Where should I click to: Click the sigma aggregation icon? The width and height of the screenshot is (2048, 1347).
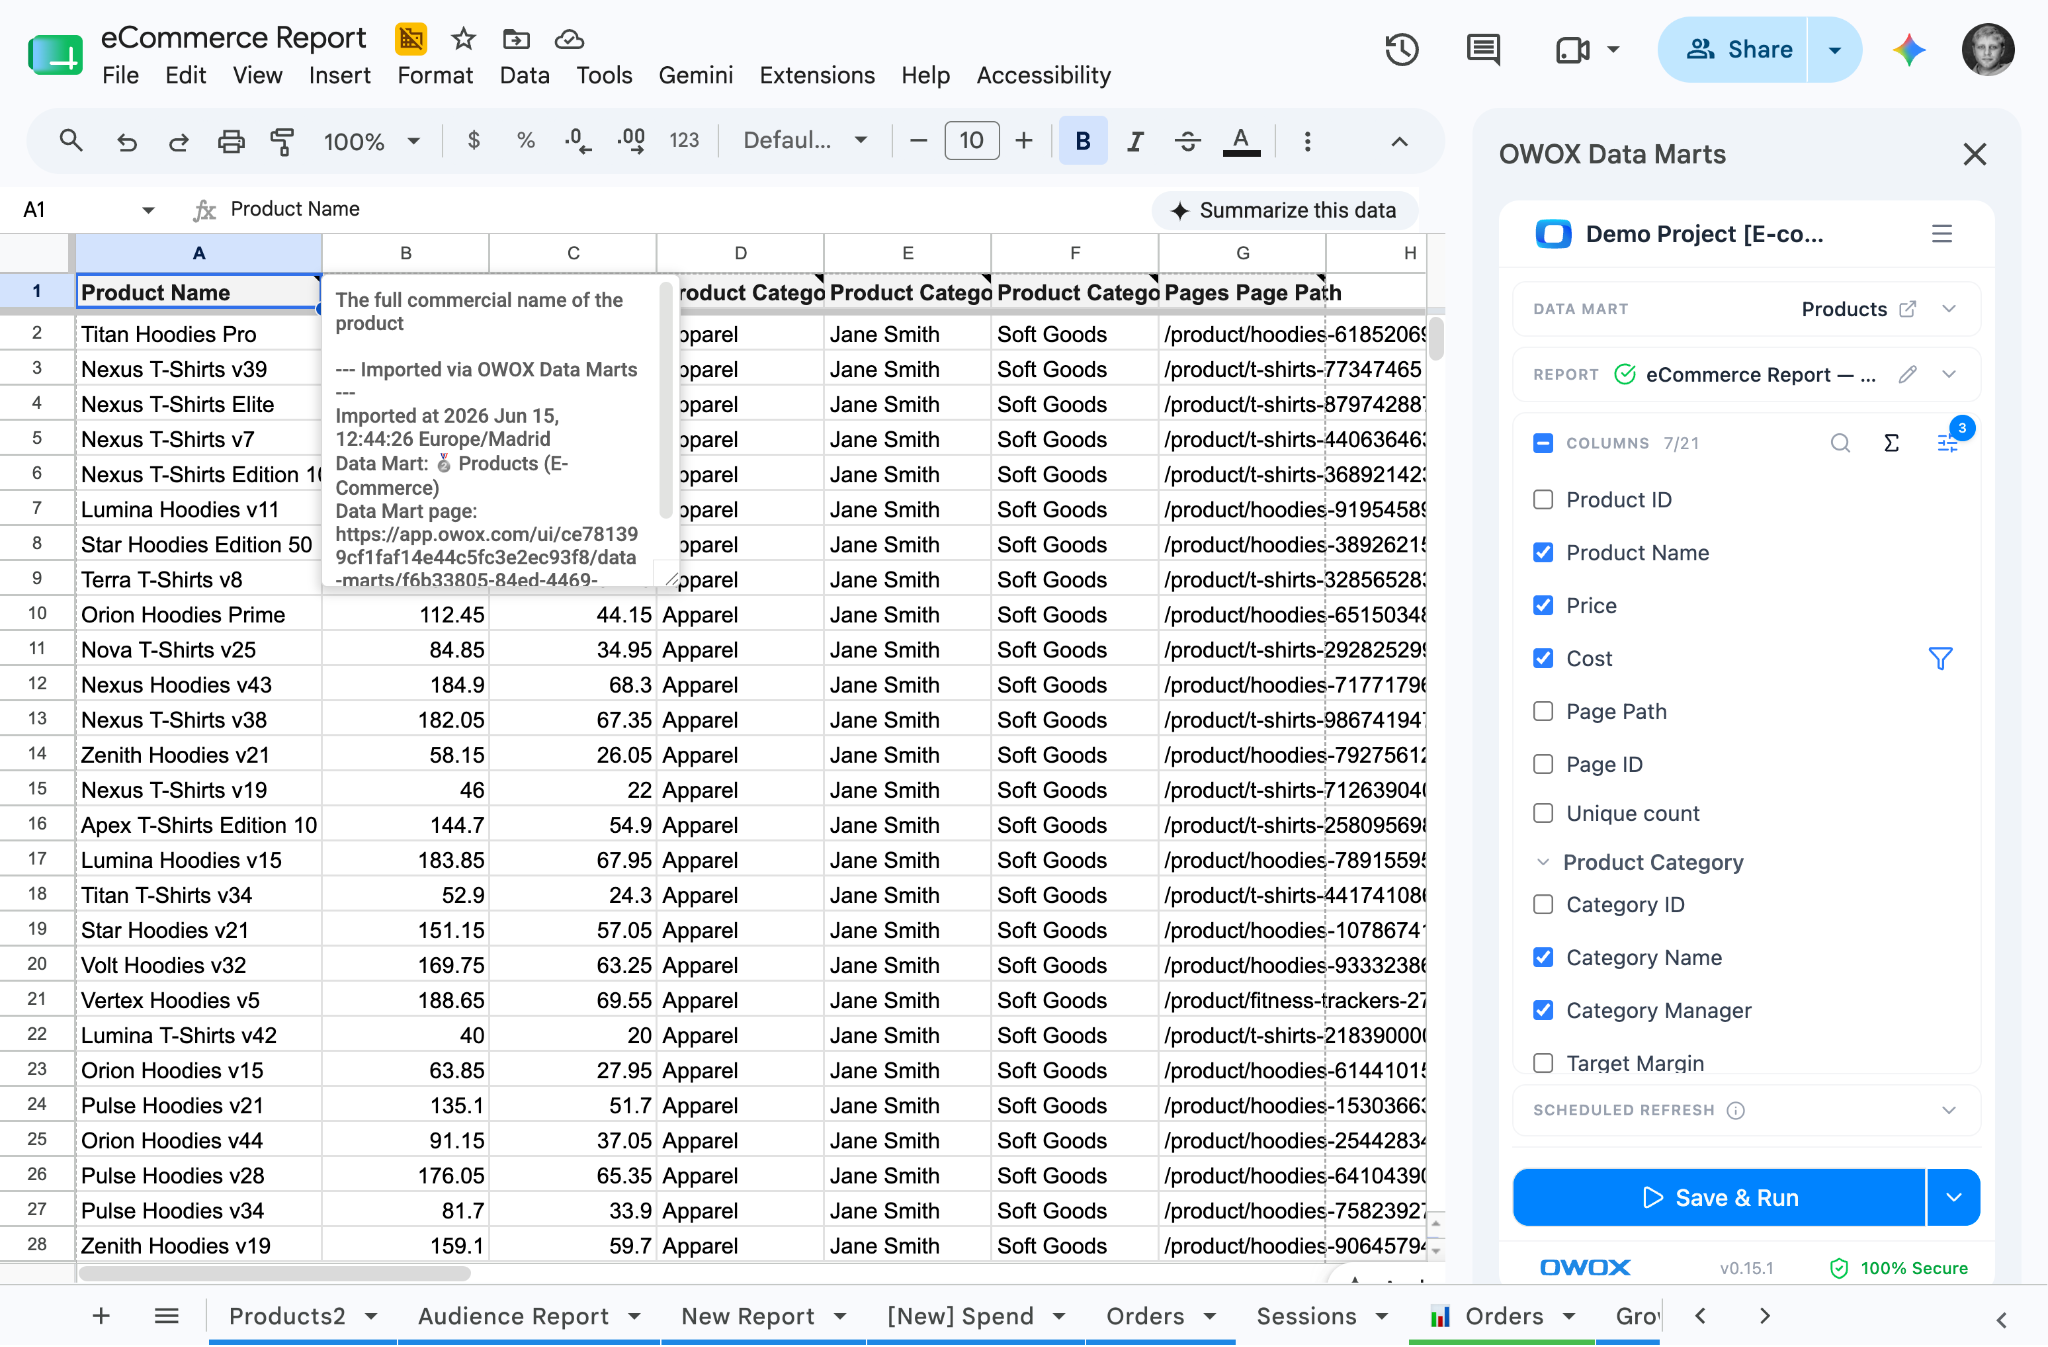(x=1891, y=443)
